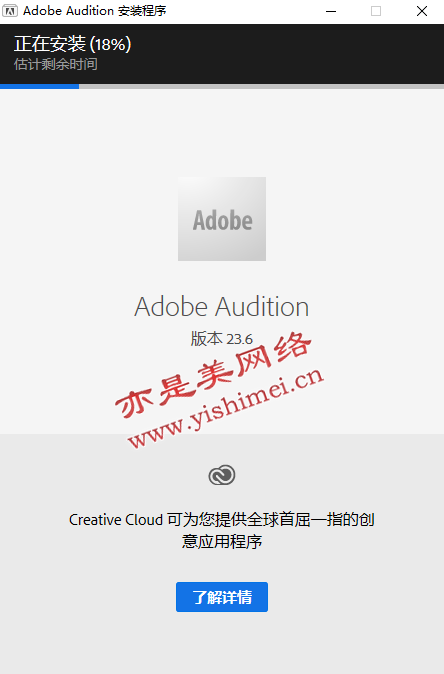Click the 版本 23.6 version label

pos(222,339)
